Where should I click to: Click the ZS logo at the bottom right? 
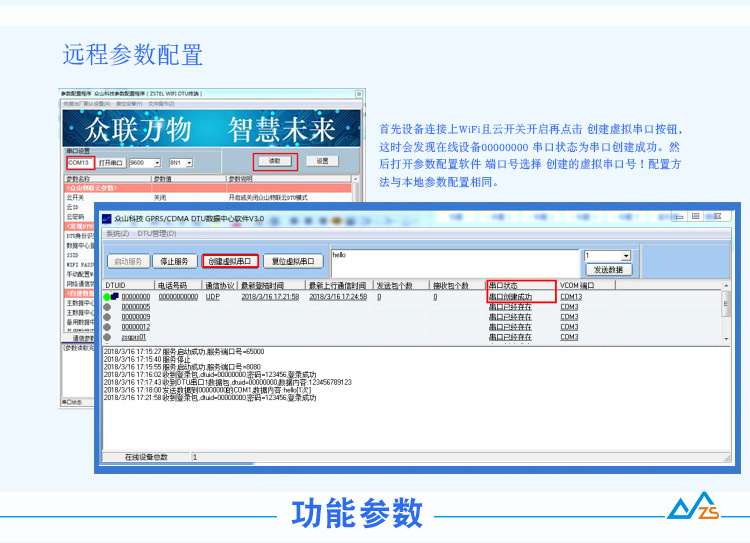point(694,506)
